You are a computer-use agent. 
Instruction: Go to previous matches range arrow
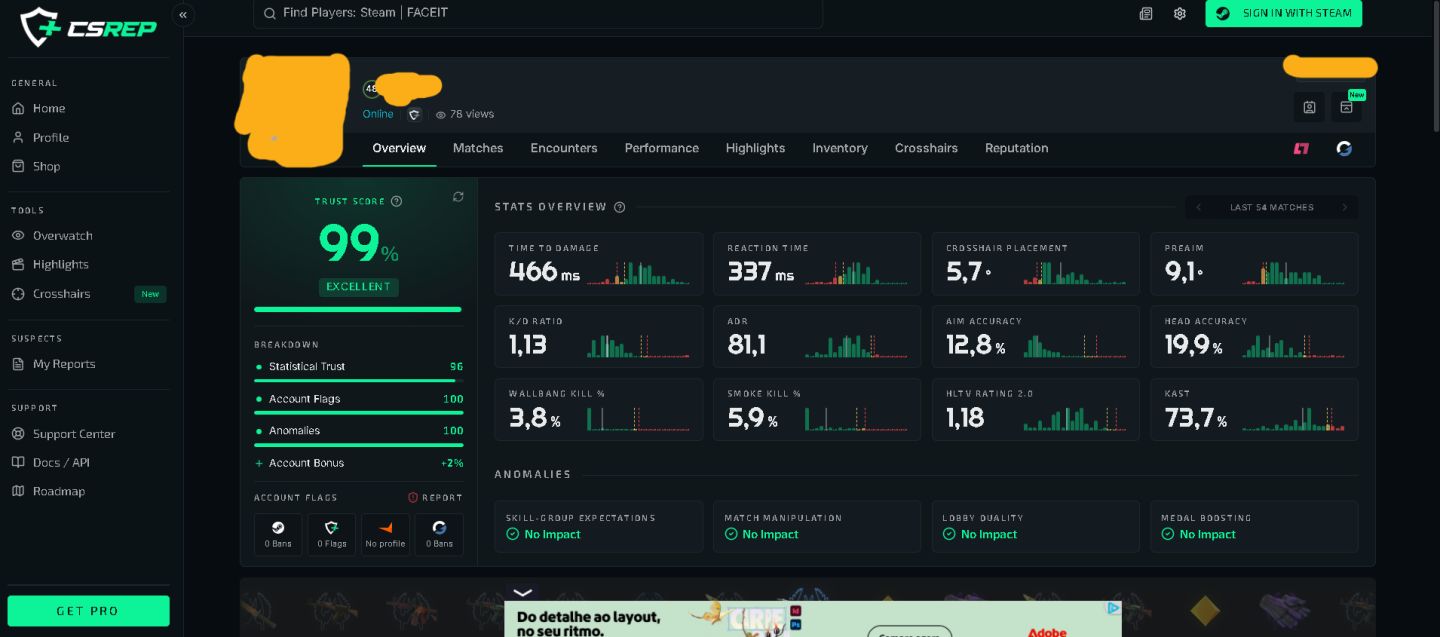click(x=1199, y=207)
